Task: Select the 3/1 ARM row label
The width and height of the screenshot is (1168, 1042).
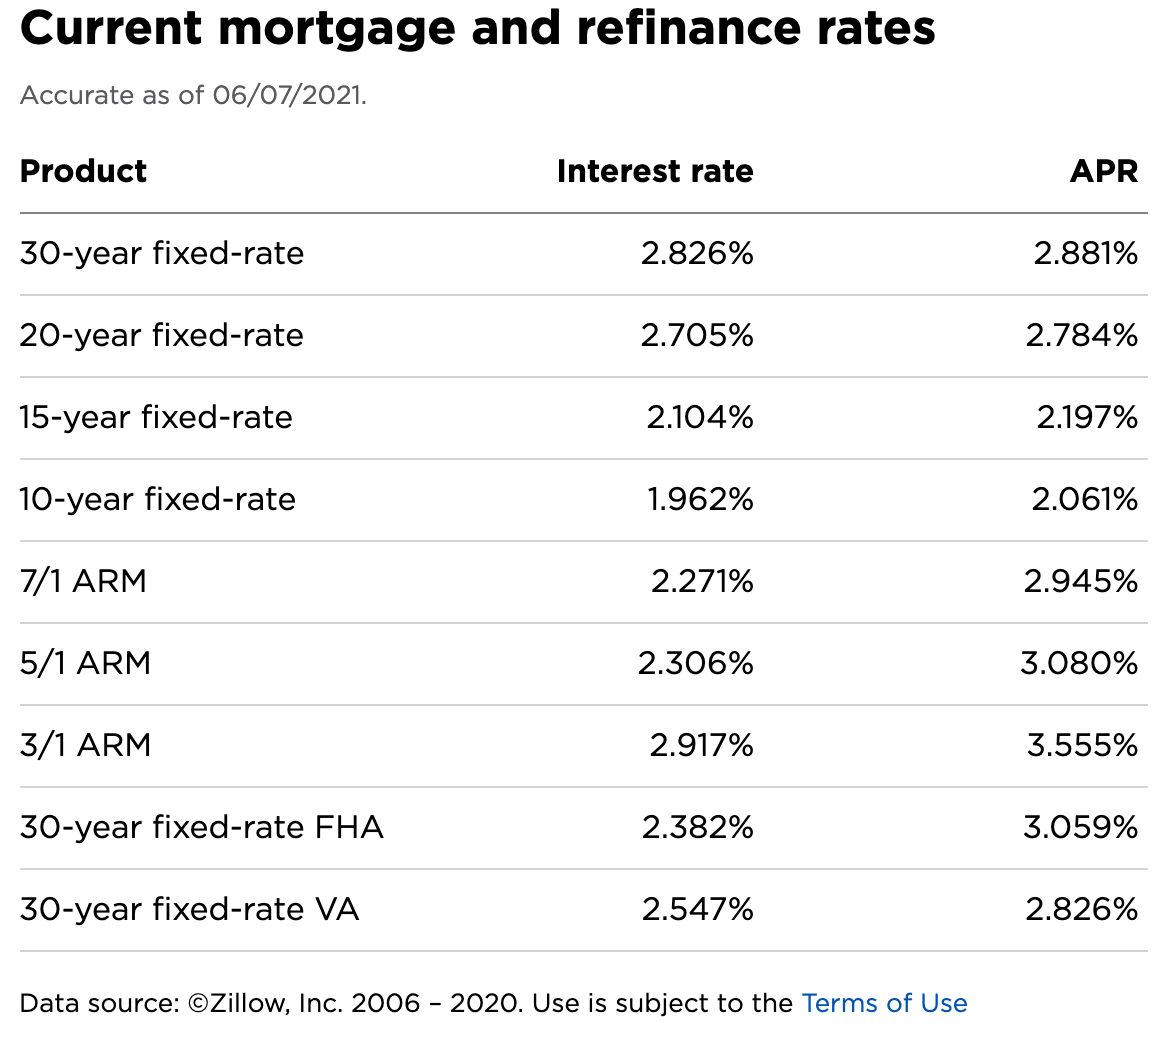Action: click(85, 745)
